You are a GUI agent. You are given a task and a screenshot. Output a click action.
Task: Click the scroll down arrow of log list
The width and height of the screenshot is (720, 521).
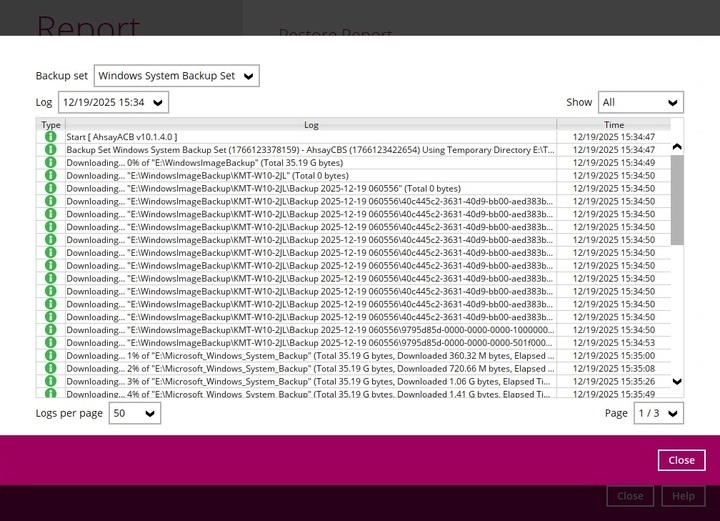677,381
